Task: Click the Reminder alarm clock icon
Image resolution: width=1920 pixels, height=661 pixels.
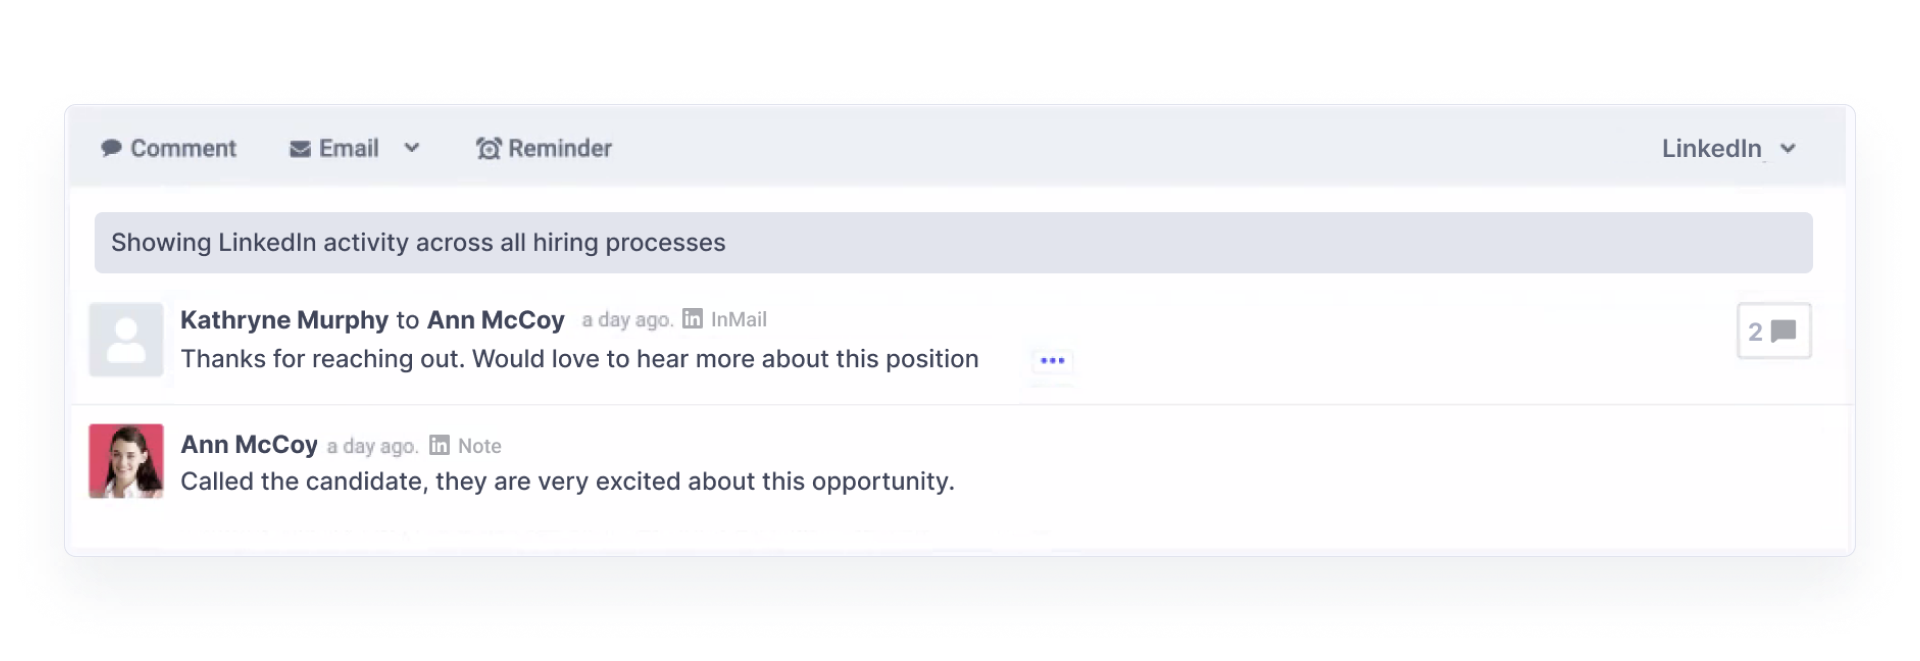Action: point(488,149)
